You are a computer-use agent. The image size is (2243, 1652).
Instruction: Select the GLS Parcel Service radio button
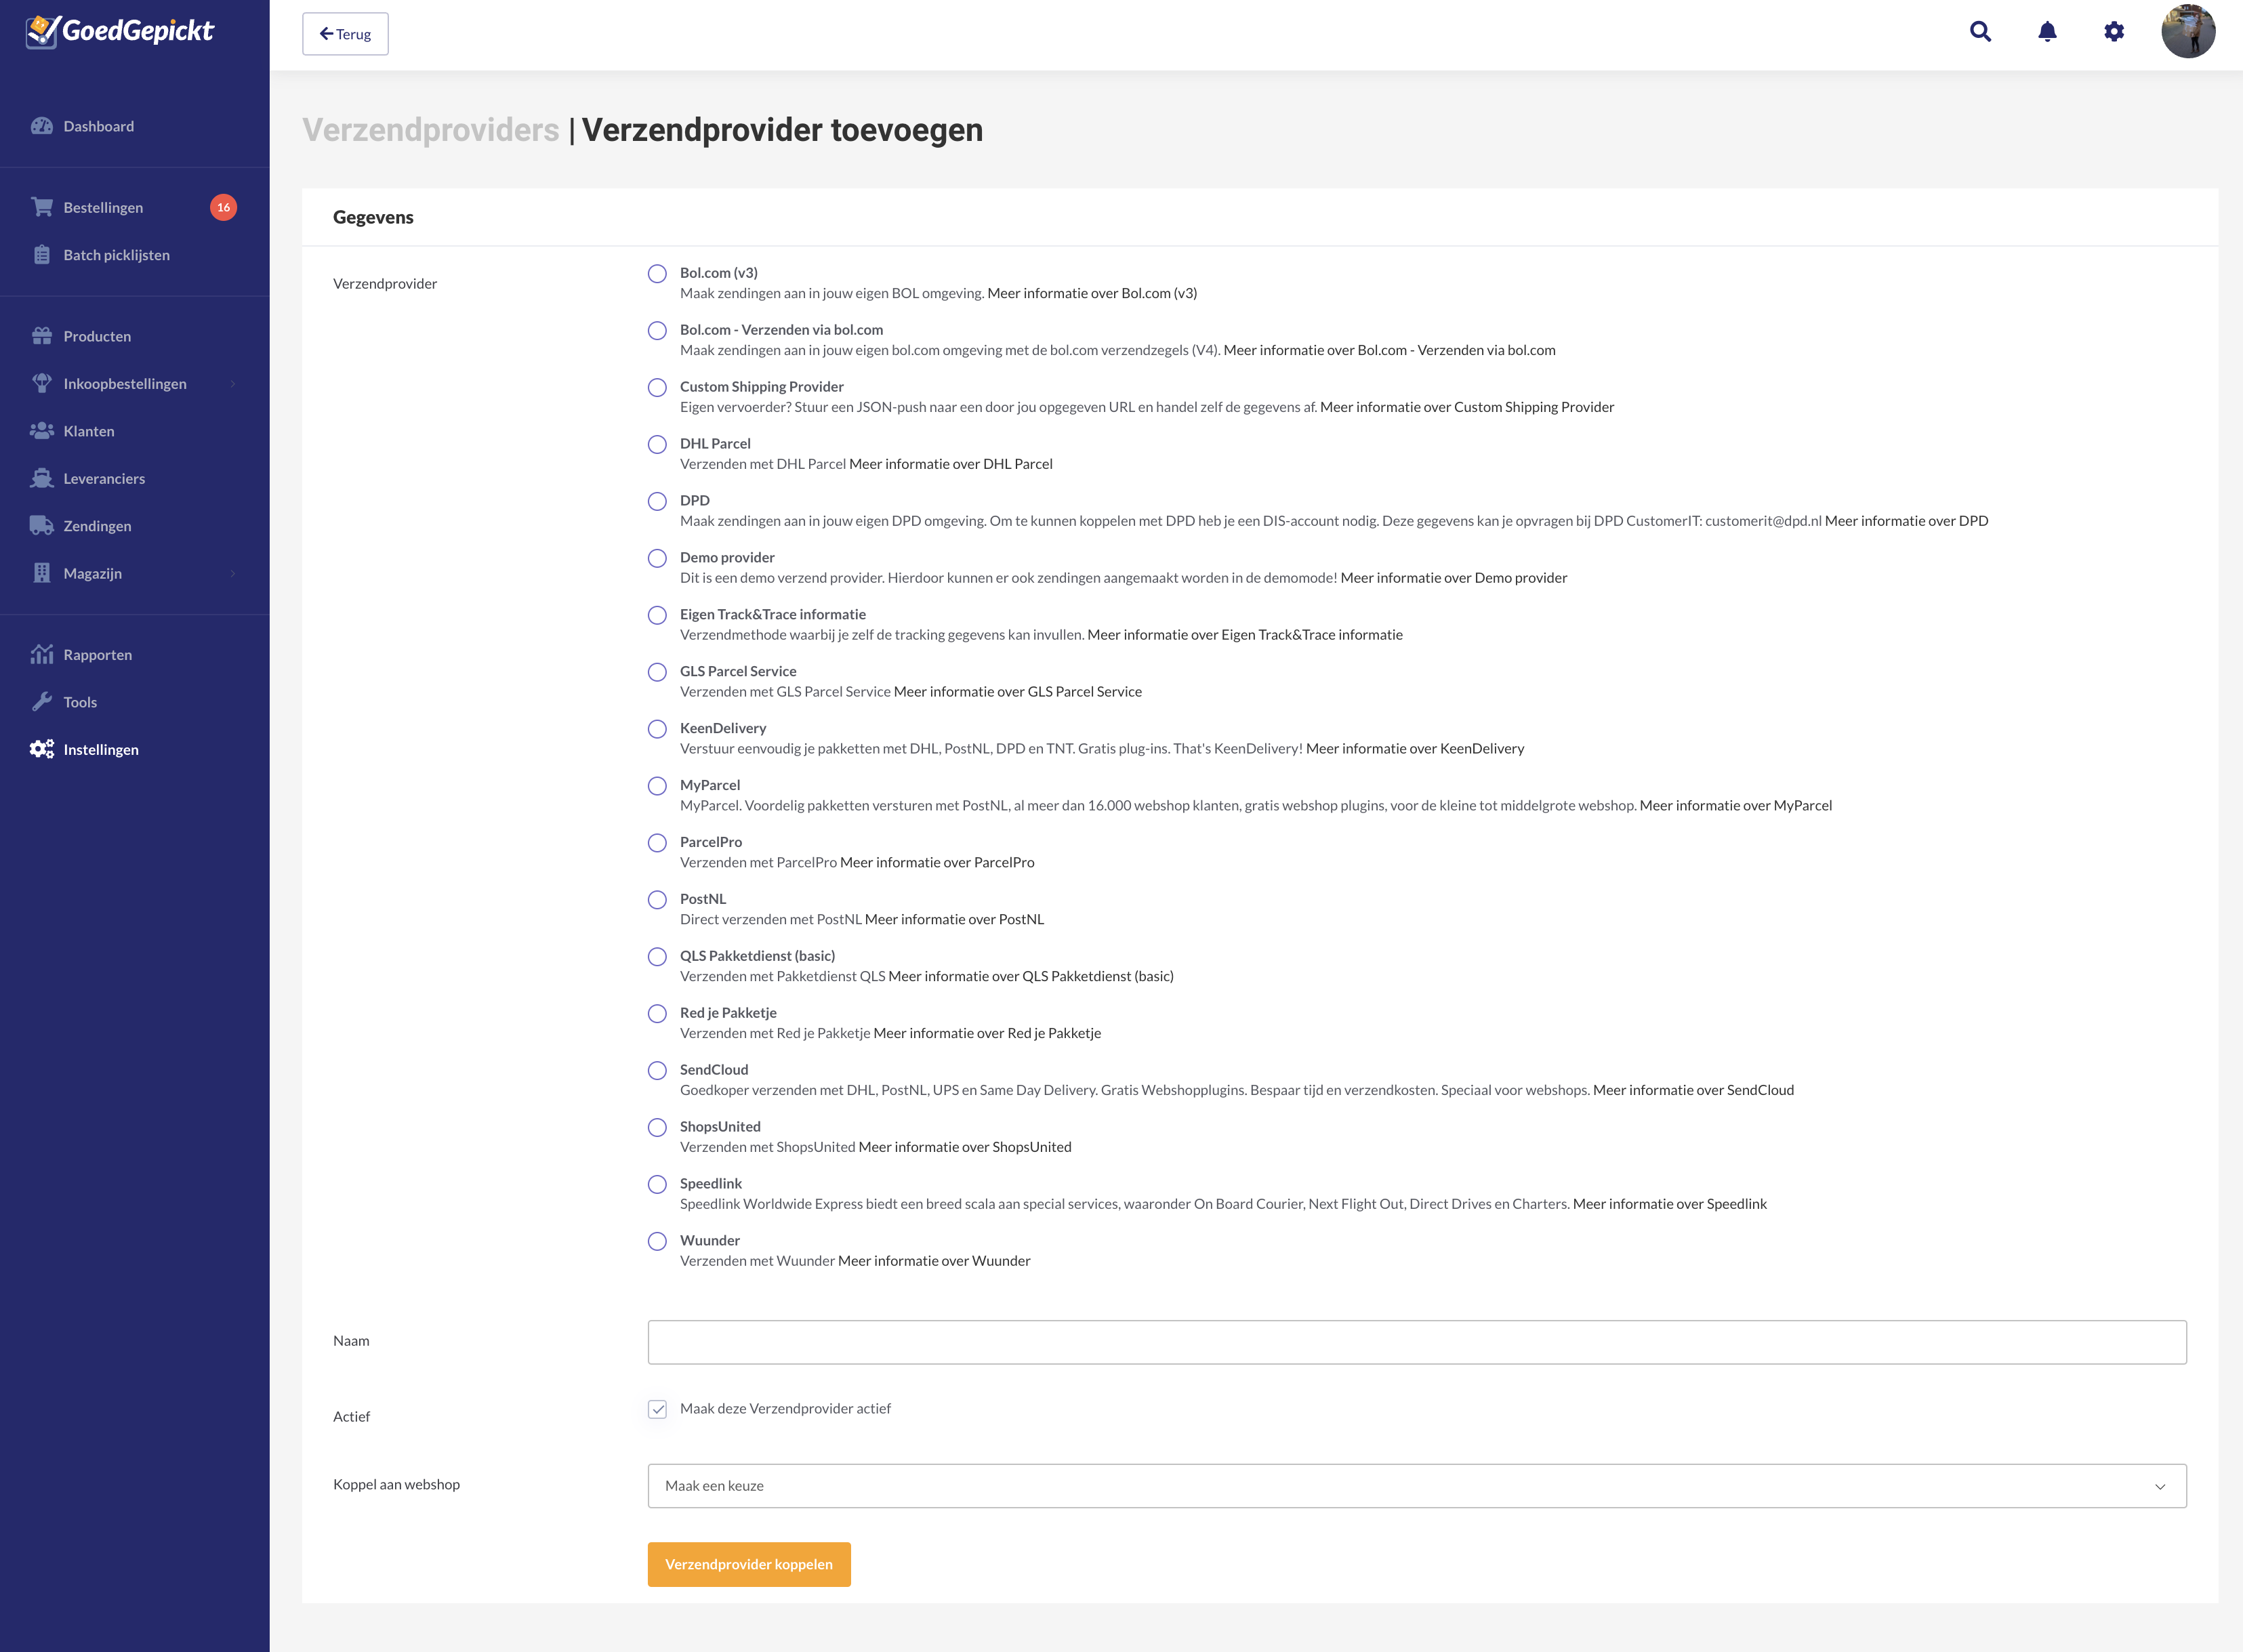tap(657, 672)
